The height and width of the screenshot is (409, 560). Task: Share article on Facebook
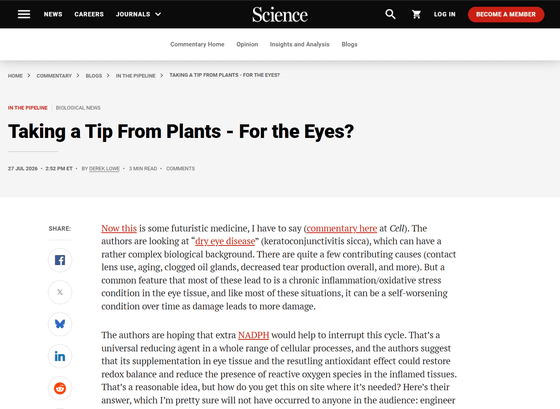[60, 260]
